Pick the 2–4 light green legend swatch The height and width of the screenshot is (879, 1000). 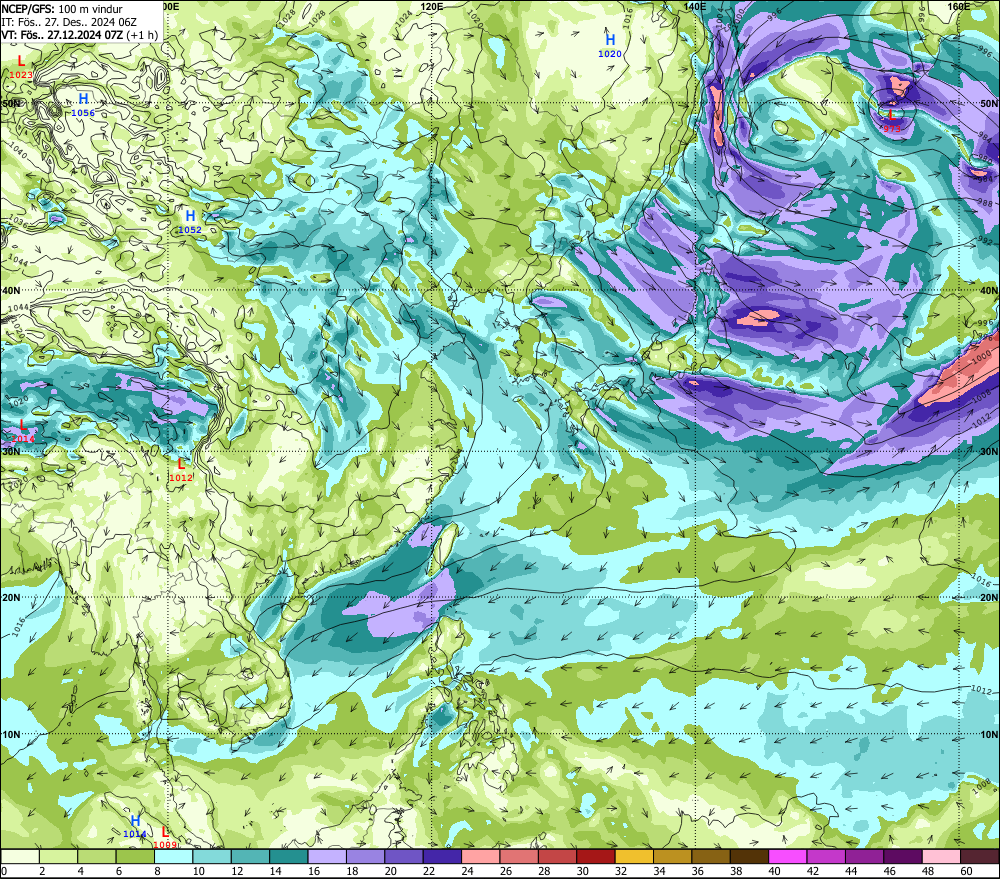point(59,857)
